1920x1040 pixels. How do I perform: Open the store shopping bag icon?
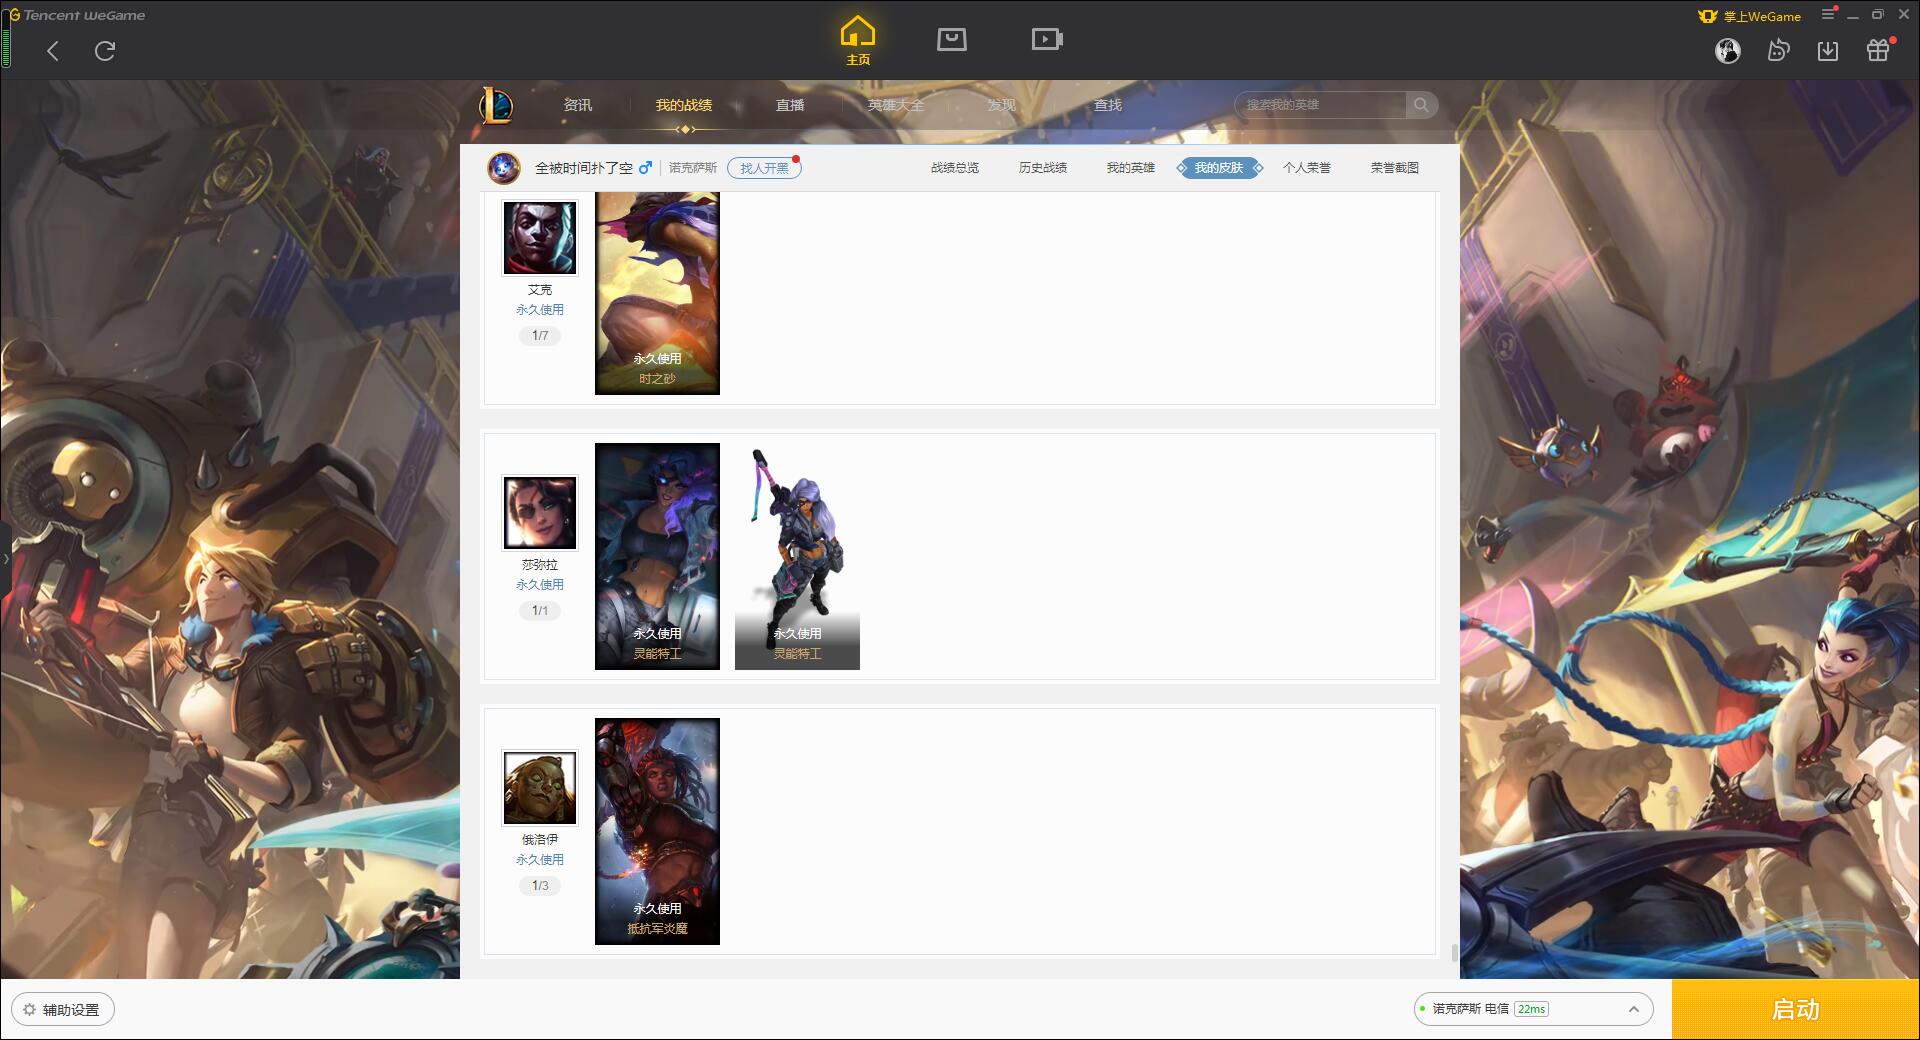pyautogui.click(x=952, y=40)
